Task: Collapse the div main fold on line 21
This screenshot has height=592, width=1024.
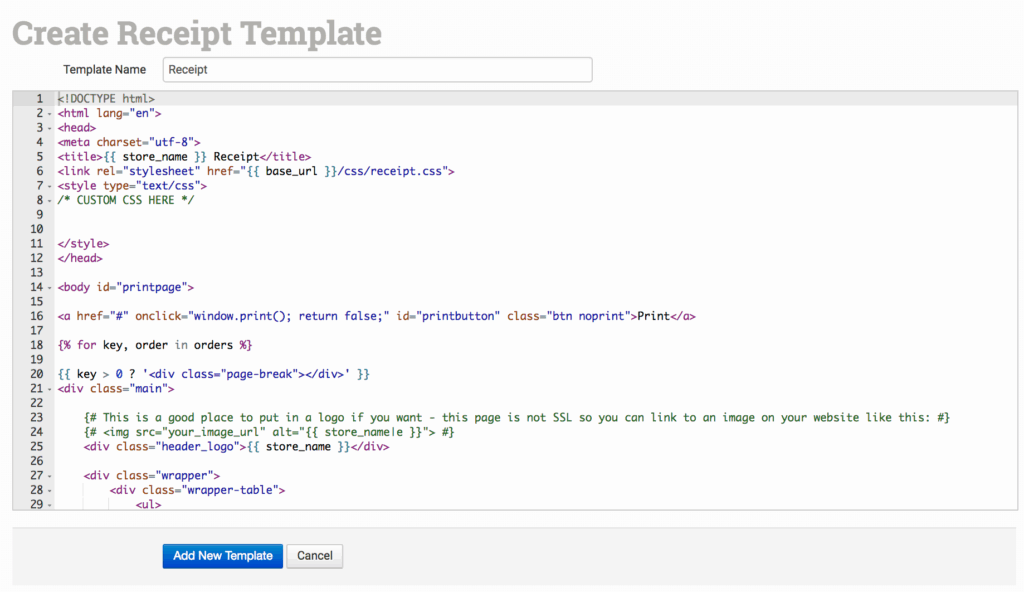Action: 50,389
